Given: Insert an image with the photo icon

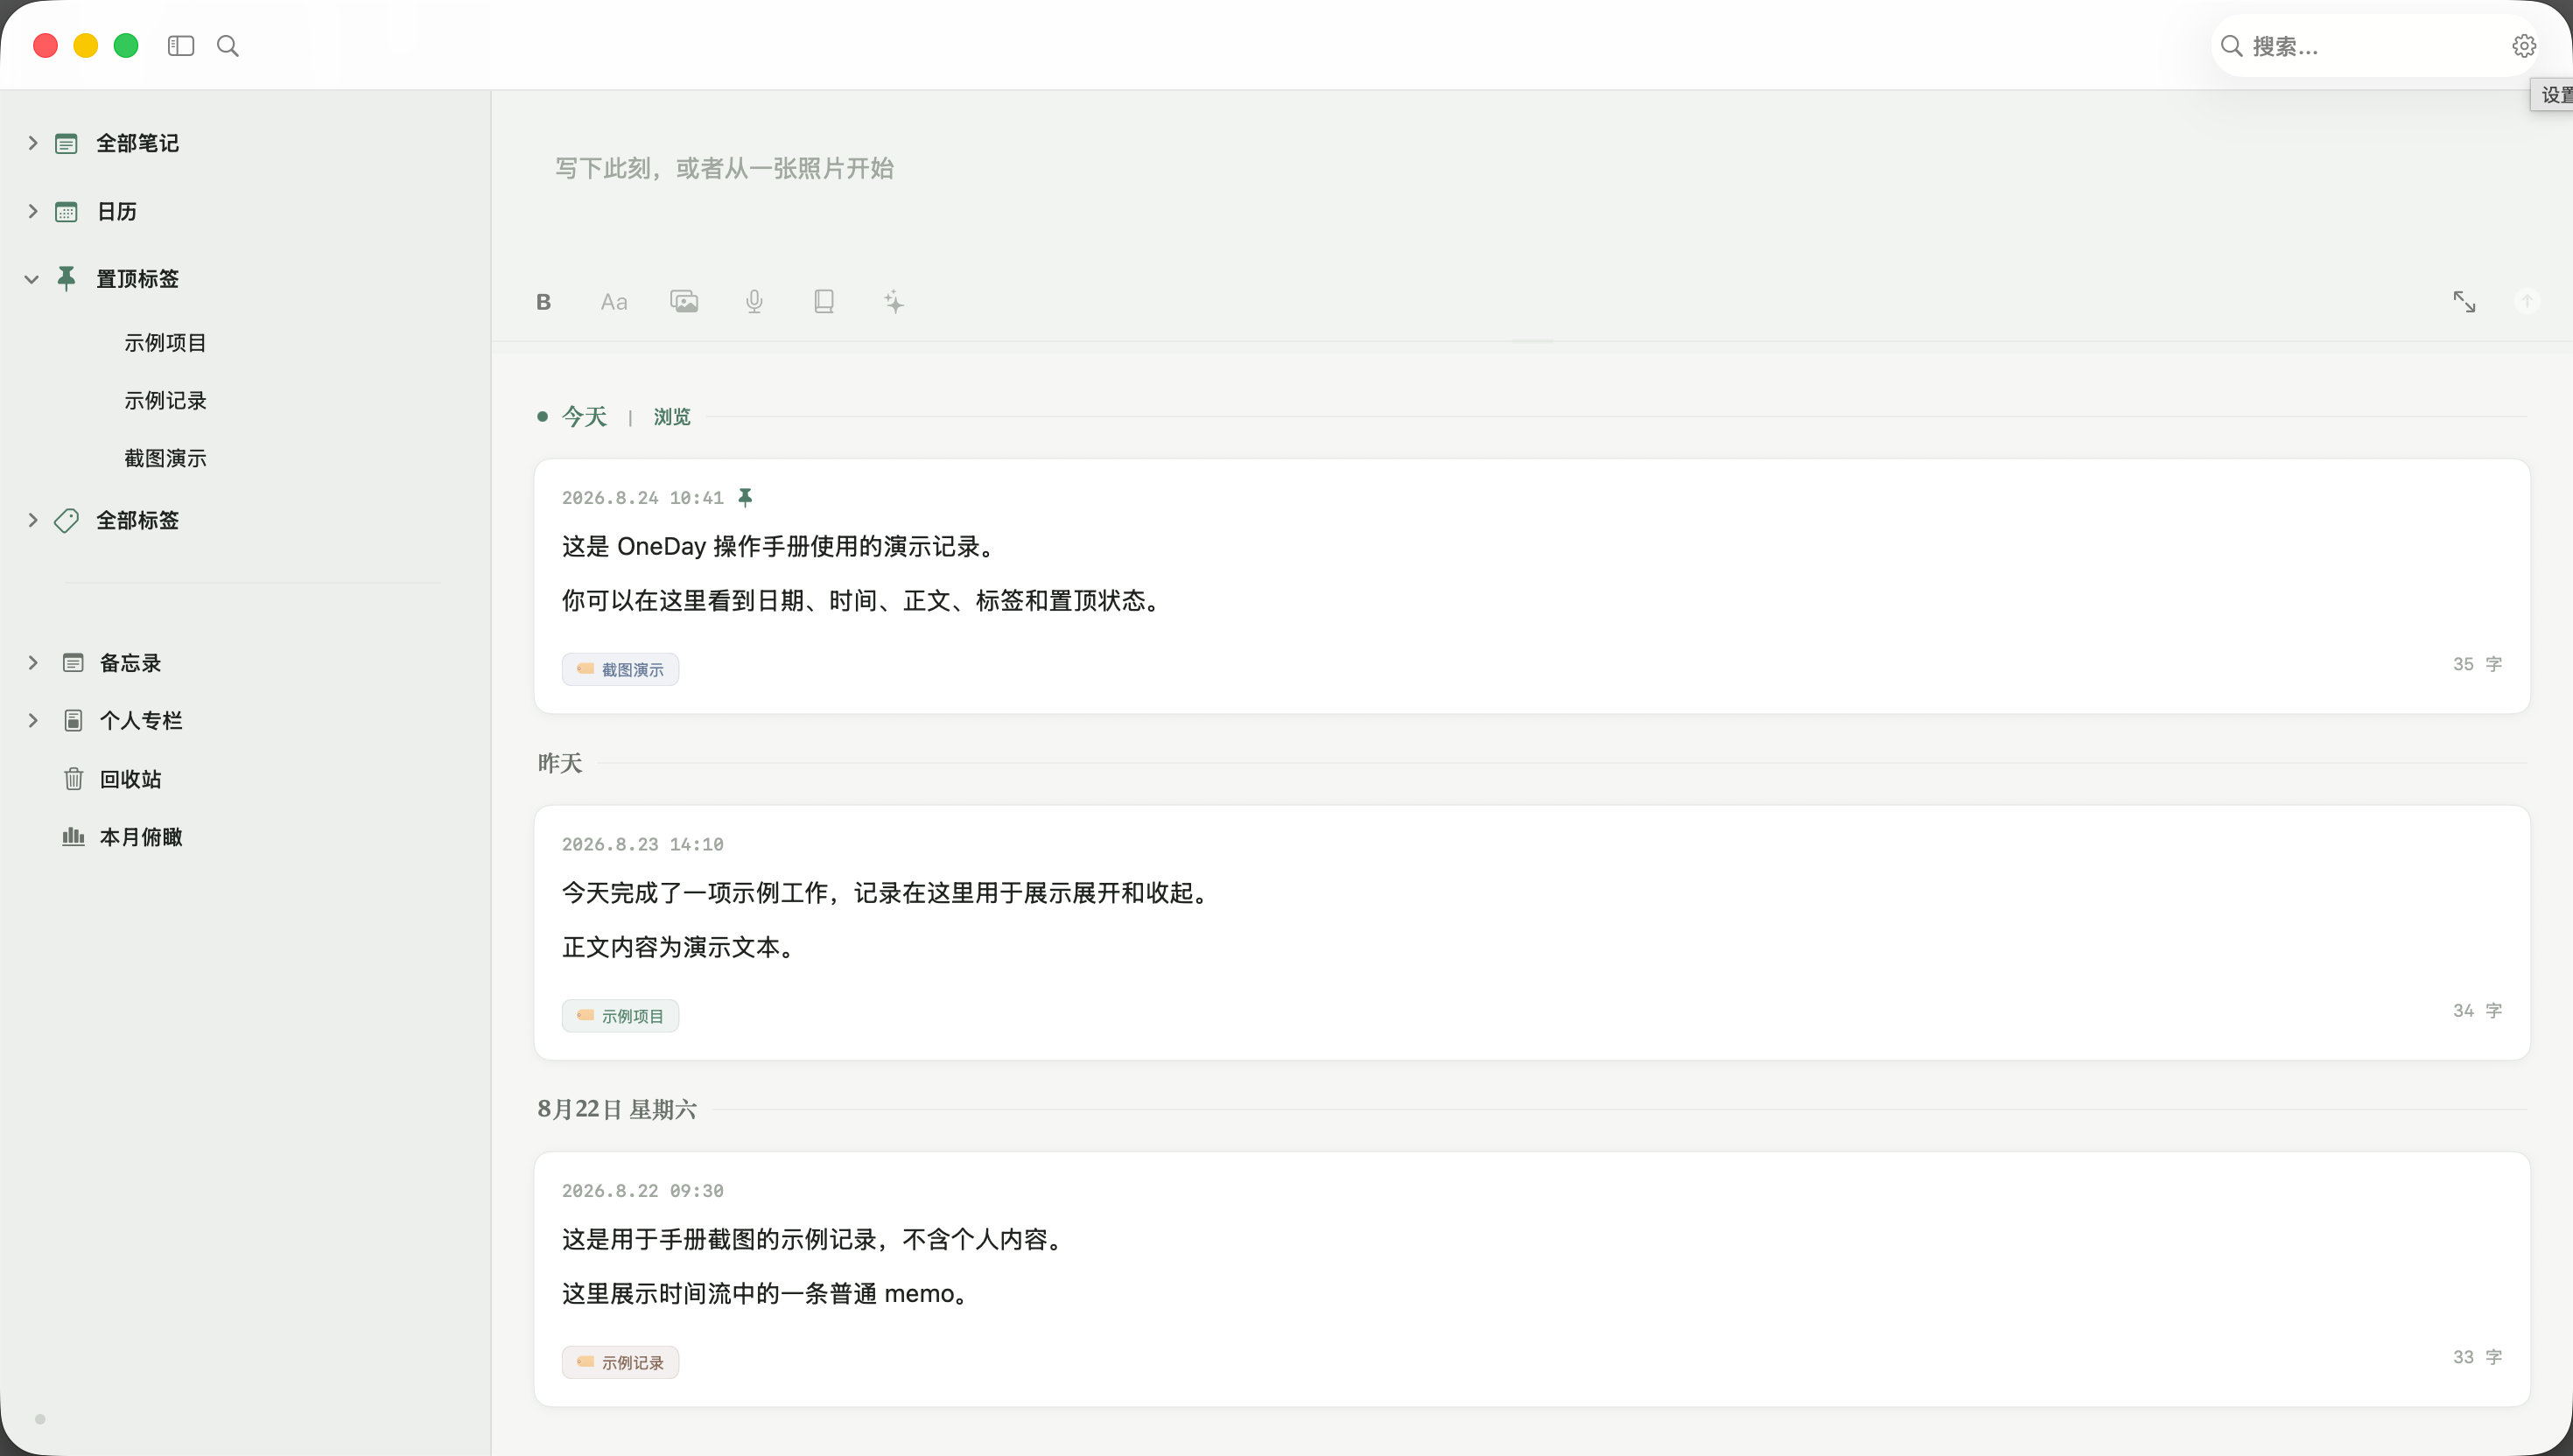Looking at the screenshot, I should point(684,302).
